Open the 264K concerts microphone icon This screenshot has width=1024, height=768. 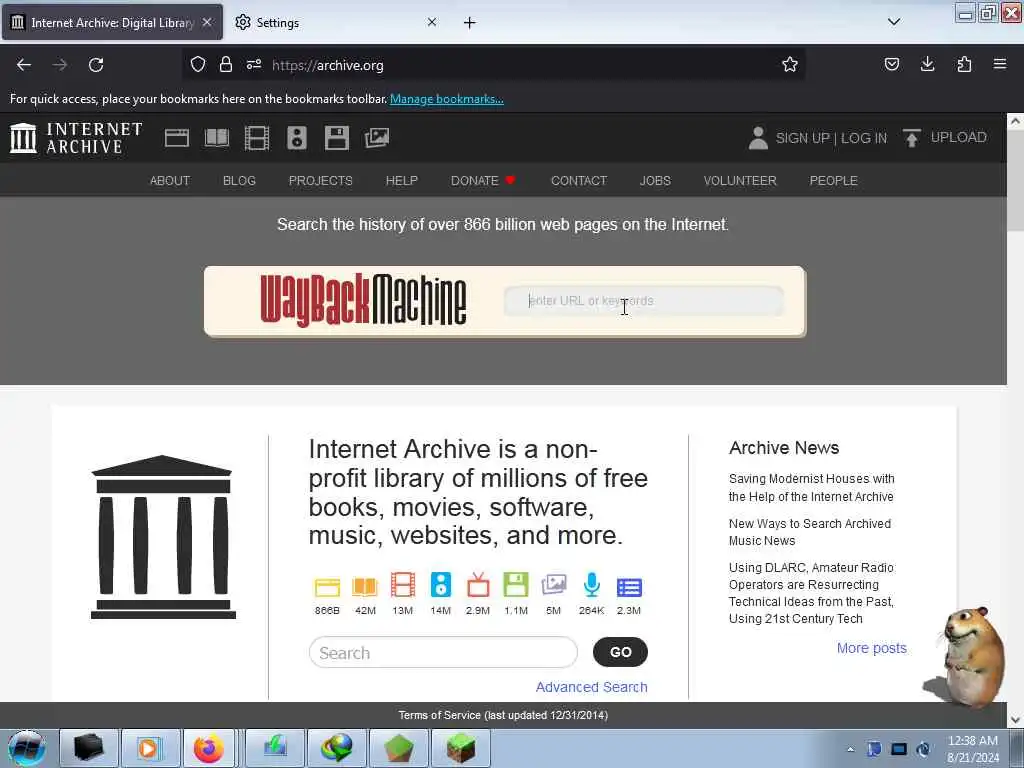592,585
